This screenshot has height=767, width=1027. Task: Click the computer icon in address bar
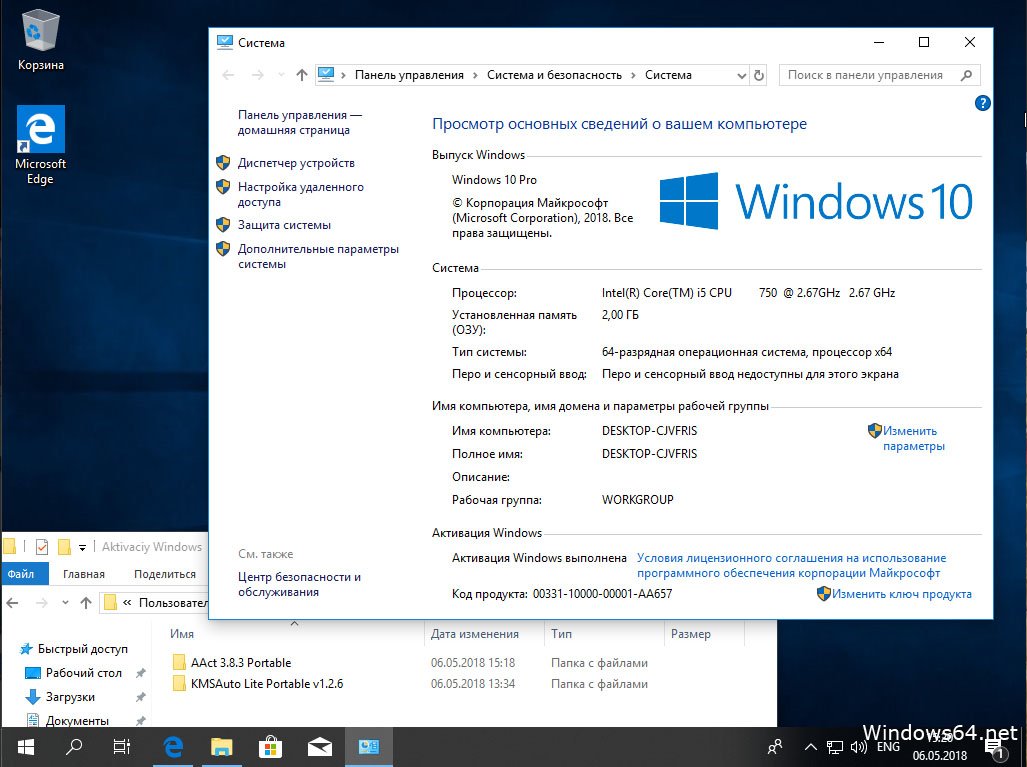[326, 75]
